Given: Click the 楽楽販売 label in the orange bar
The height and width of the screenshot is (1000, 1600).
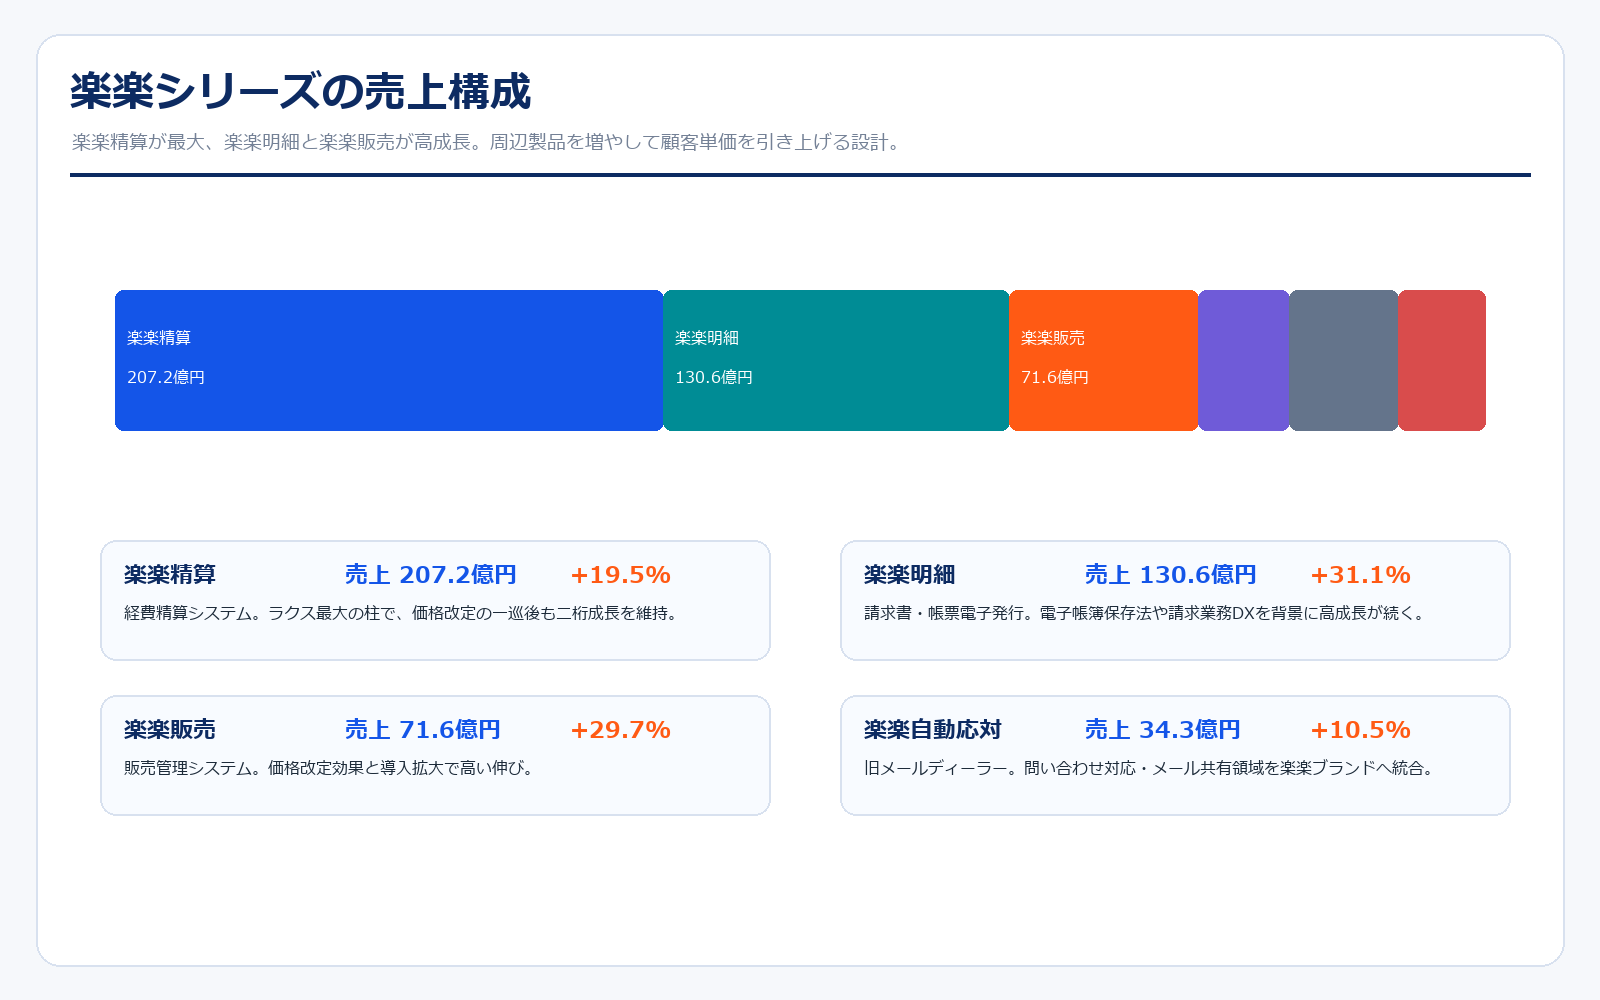Looking at the screenshot, I should pyautogui.click(x=1053, y=338).
